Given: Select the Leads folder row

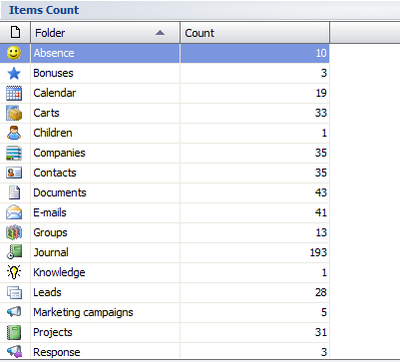Looking at the screenshot, I should pyautogui.click(x=165, y=292).
